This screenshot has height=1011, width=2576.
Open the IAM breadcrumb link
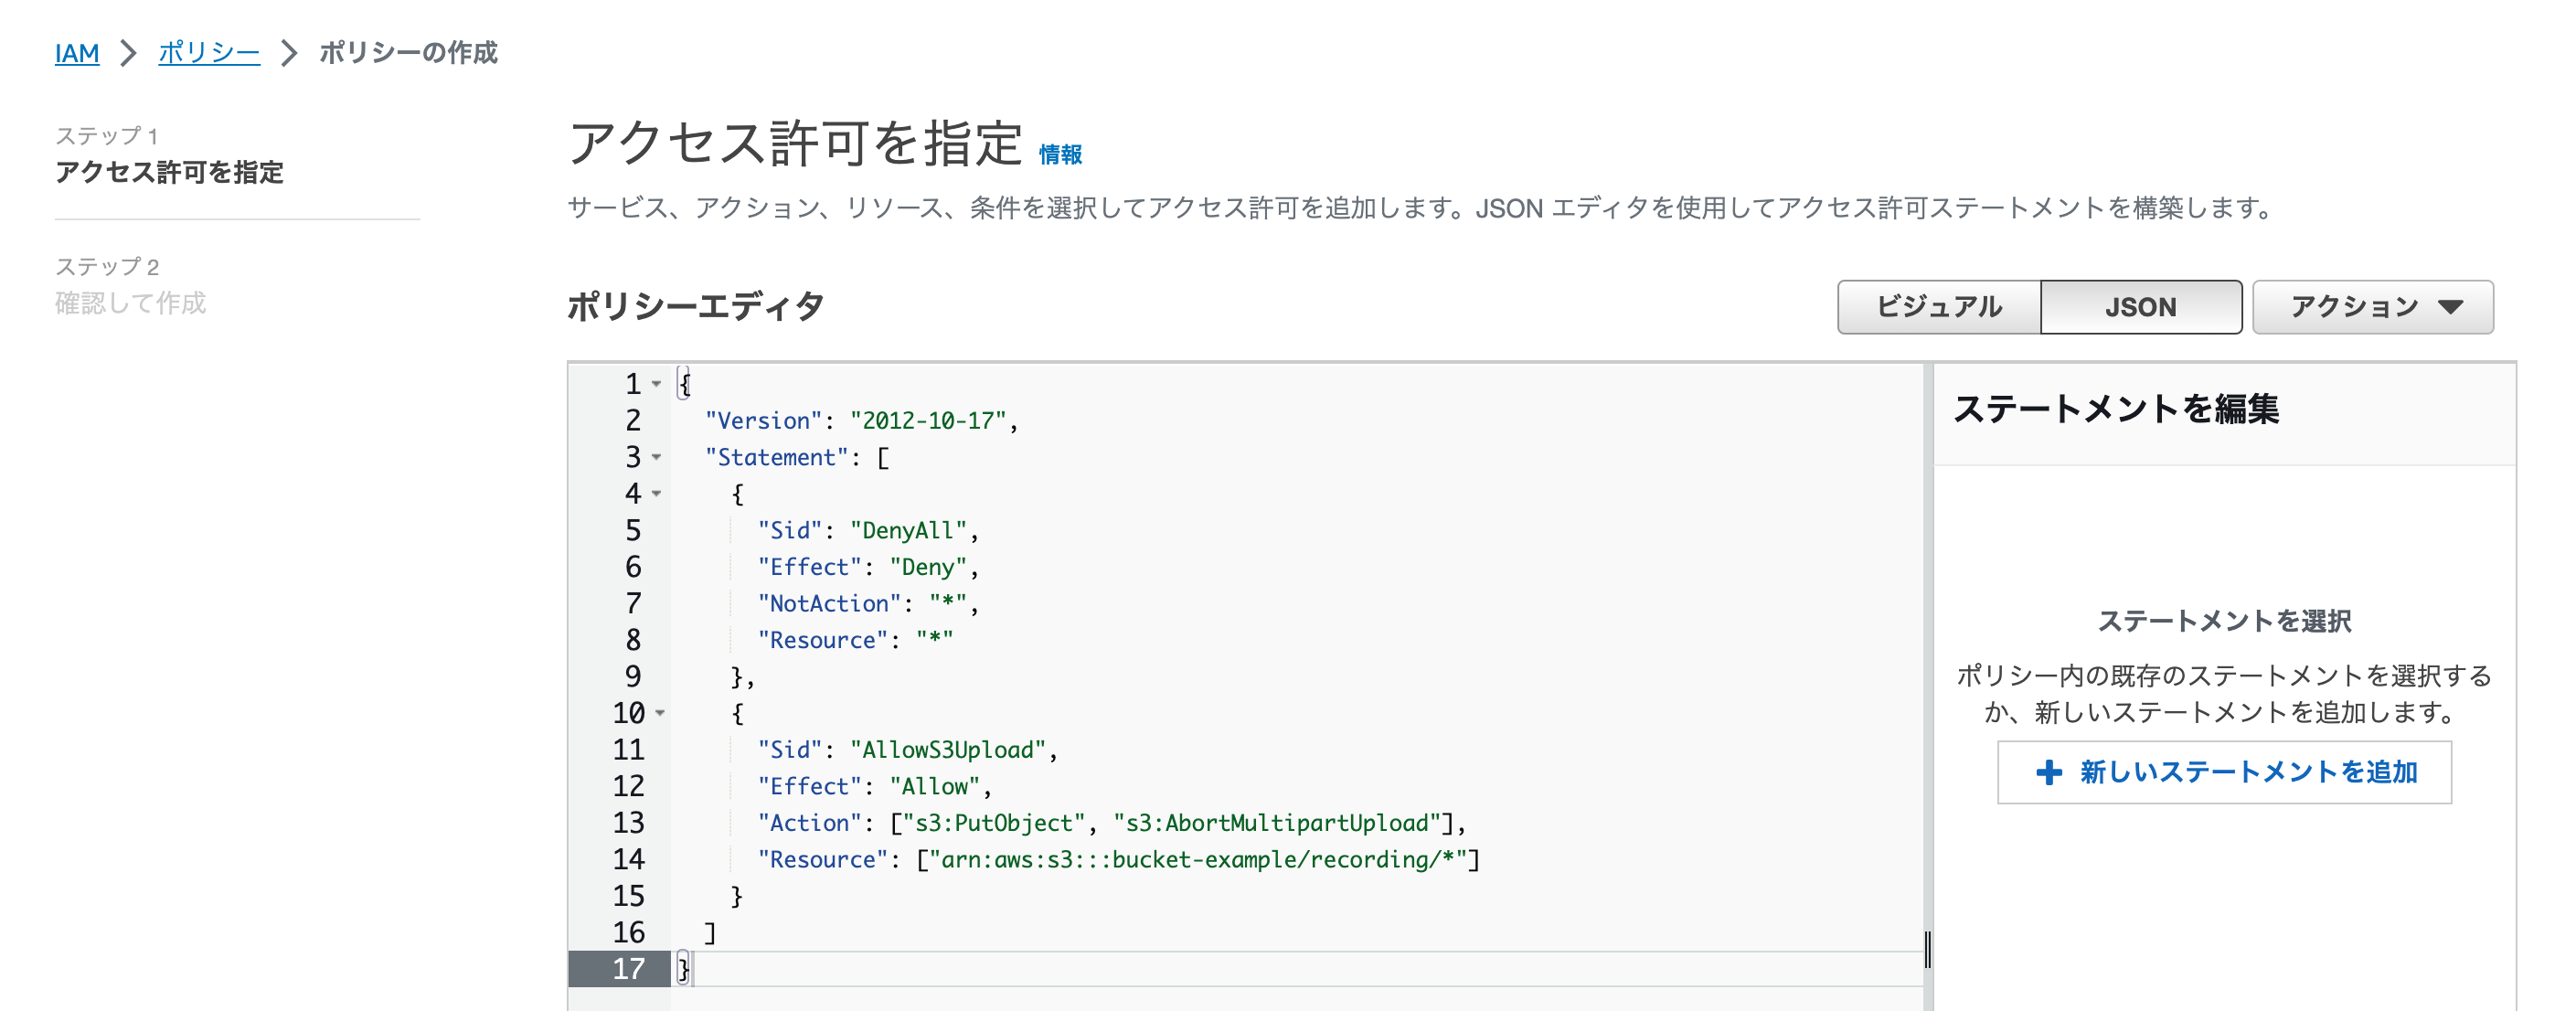coord(77,53)
